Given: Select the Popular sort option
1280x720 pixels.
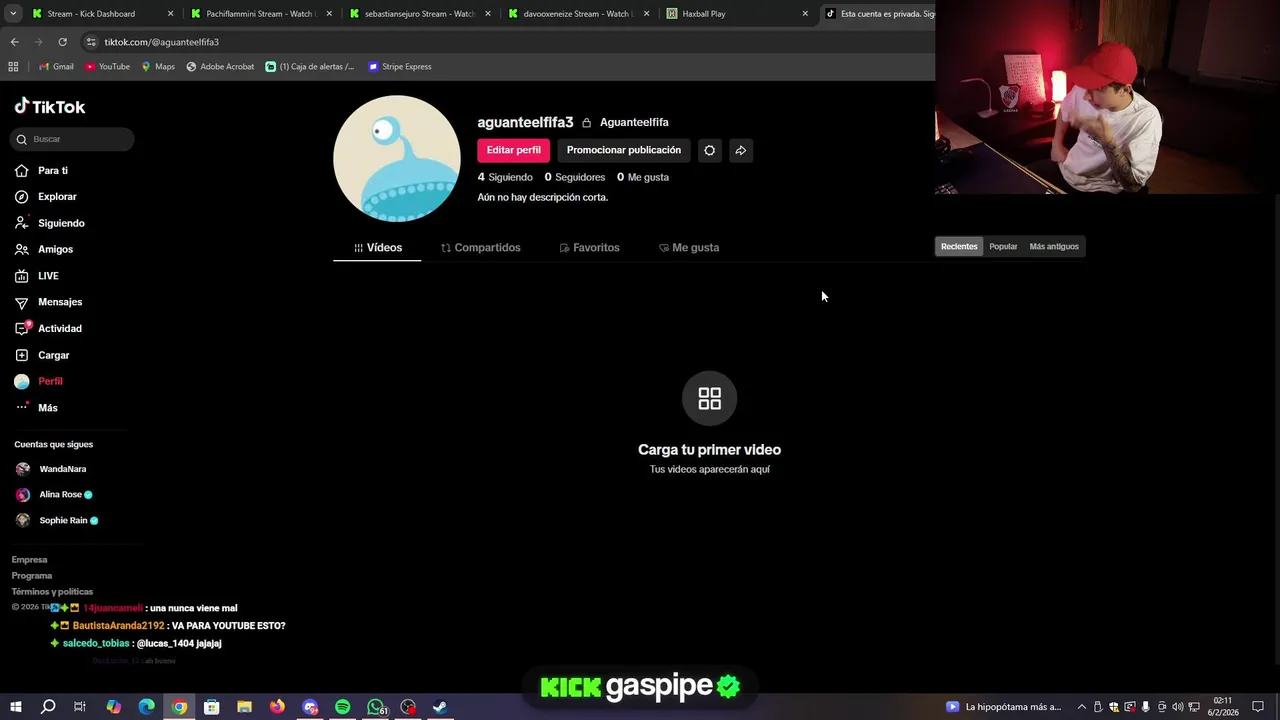Looking at the screenshot, I should [x=1003, y=247].
